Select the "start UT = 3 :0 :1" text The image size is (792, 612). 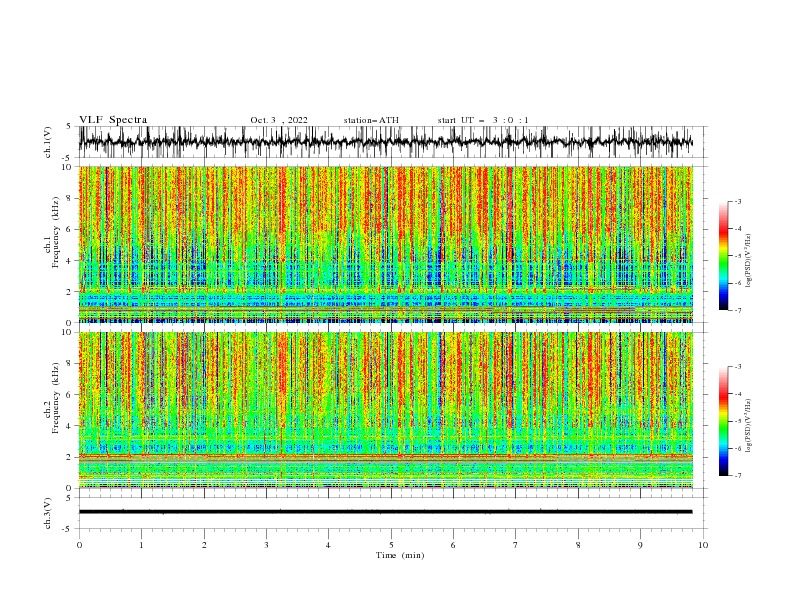tap(483, 120)
